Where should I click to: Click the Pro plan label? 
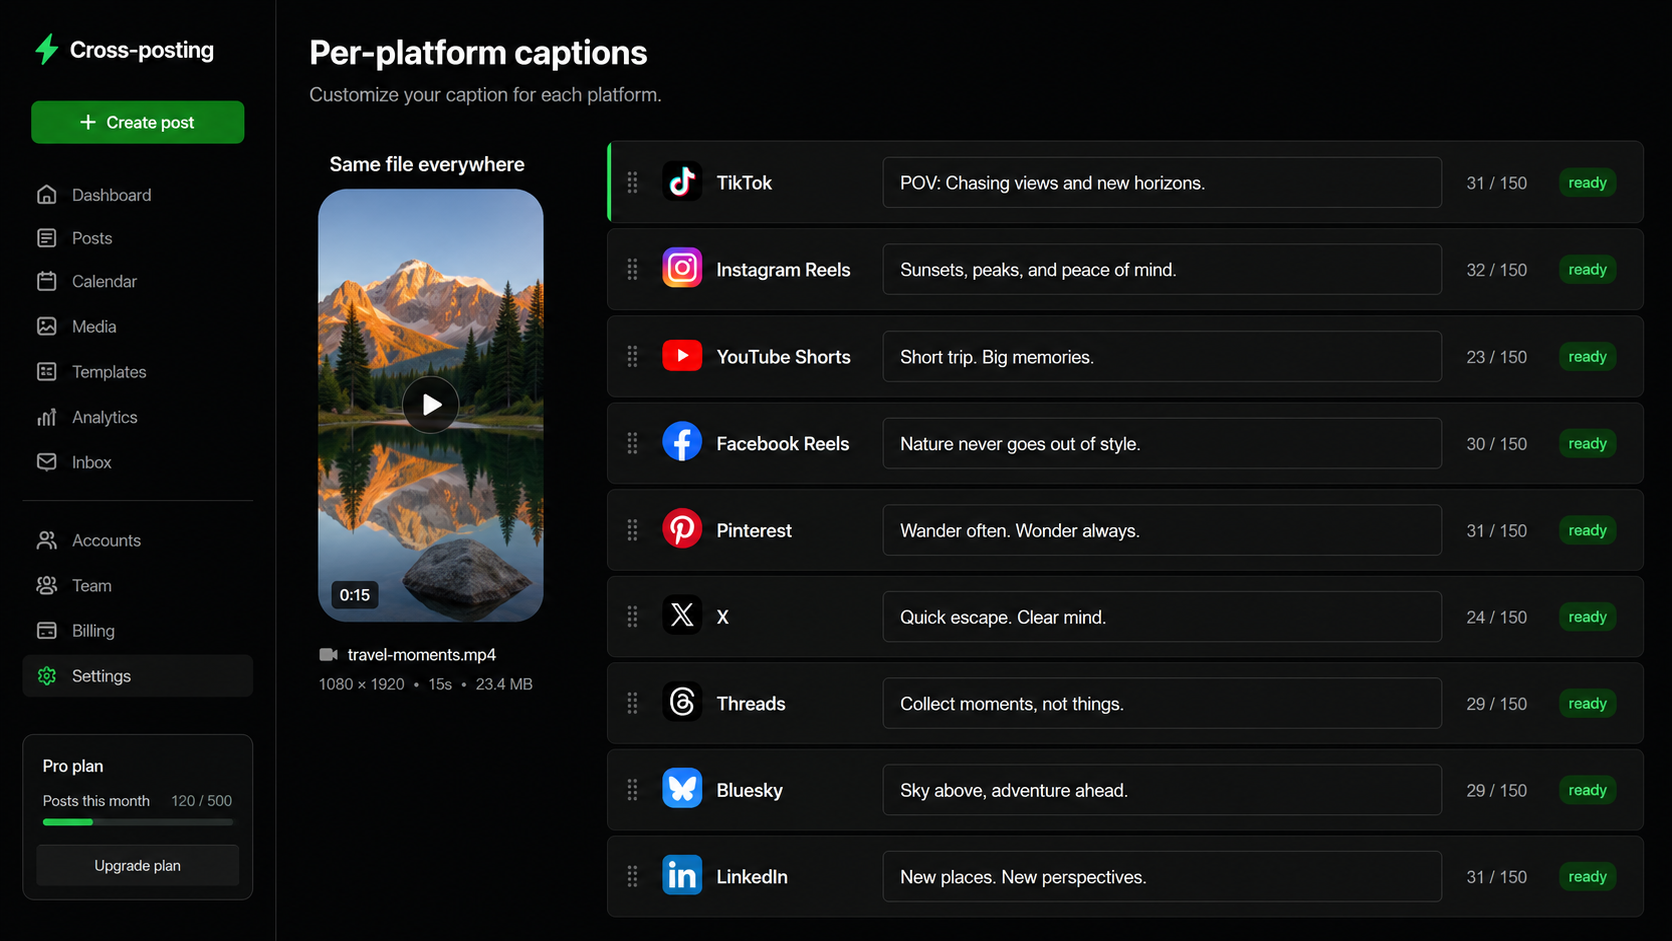click(73, 766)
